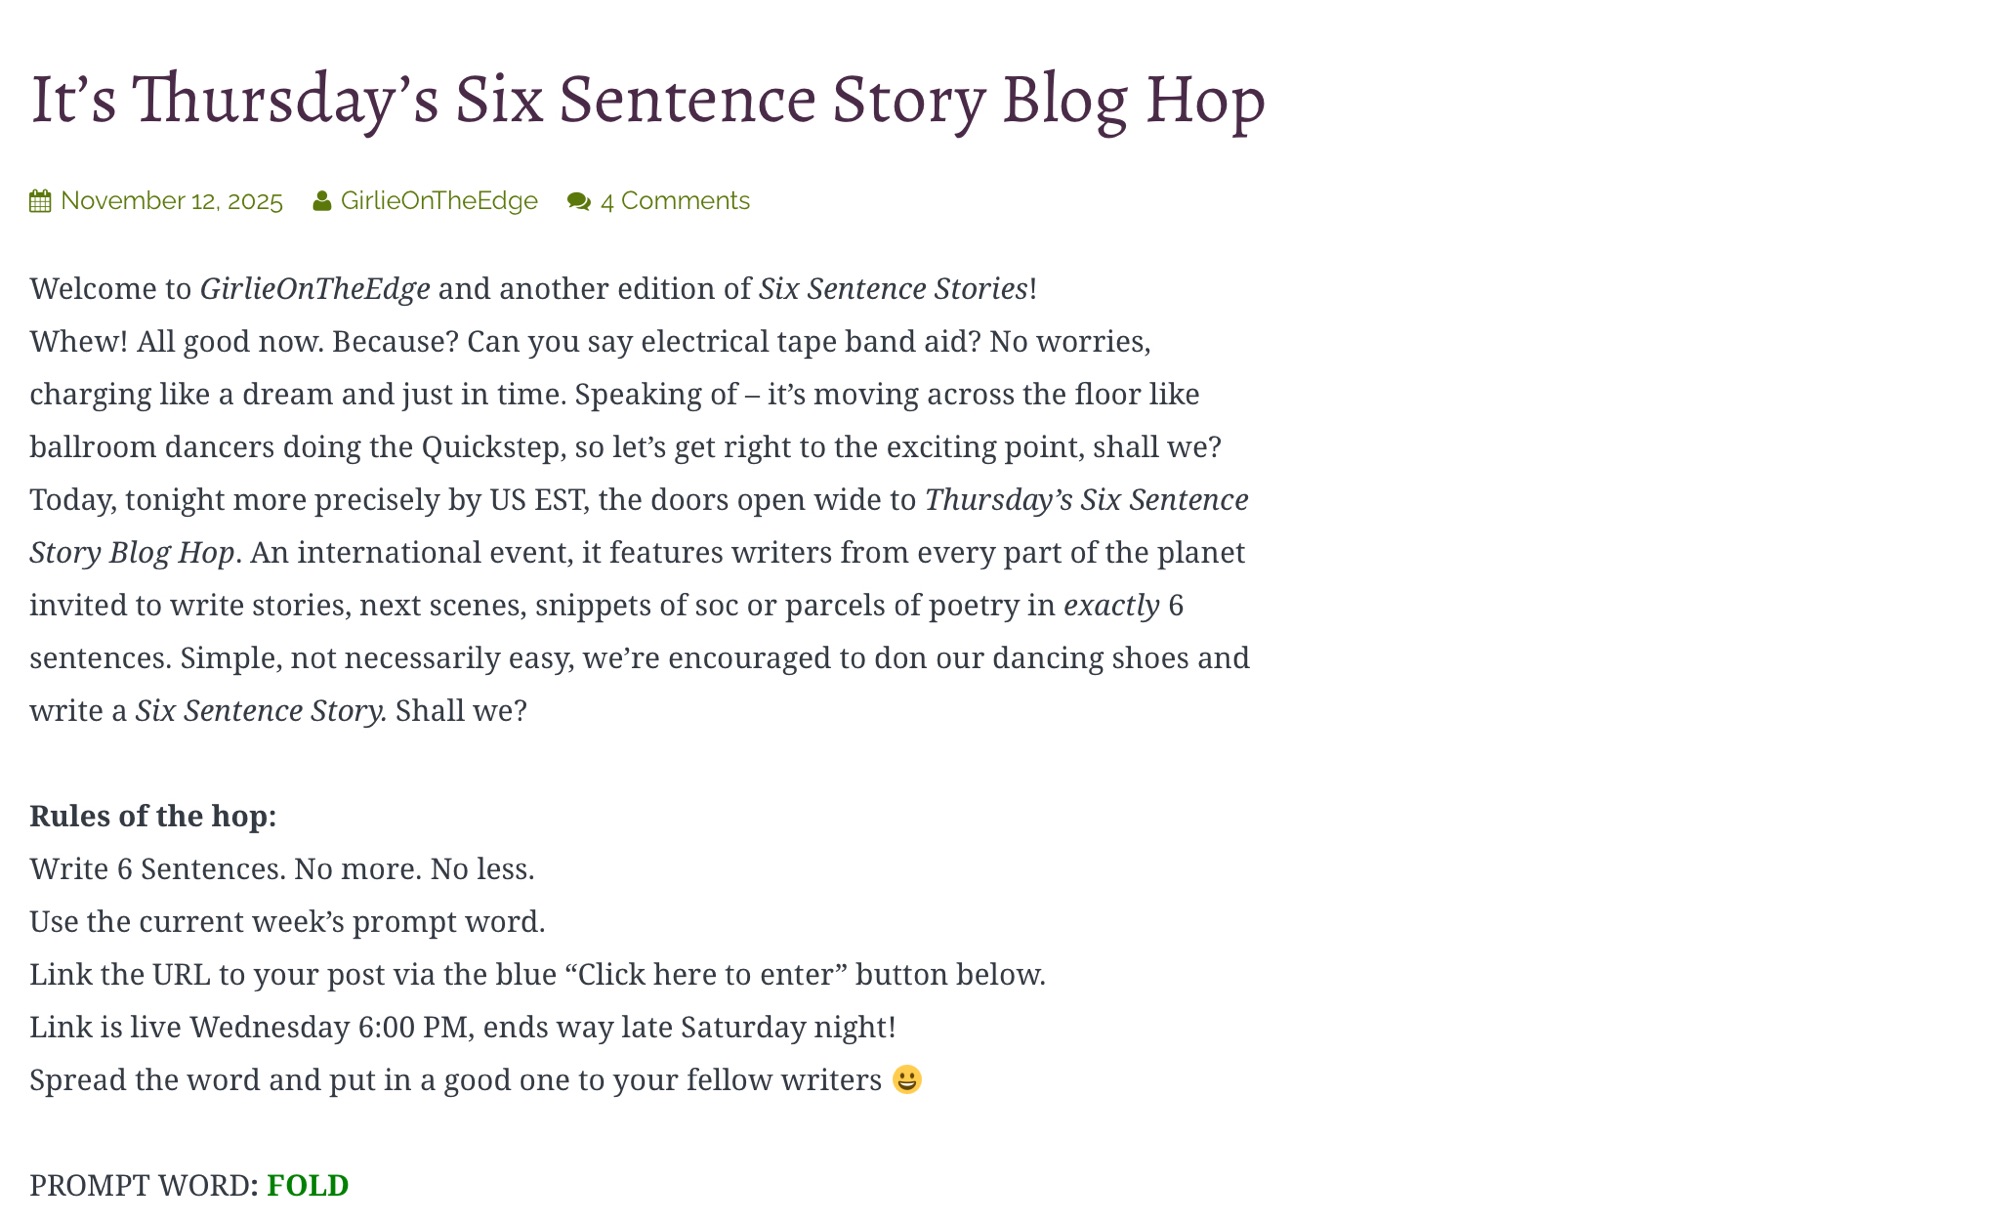The image size is (2000, 1223).
Task: Visit the GirlieOnTheEdge author link
Action: pos(439,201)
